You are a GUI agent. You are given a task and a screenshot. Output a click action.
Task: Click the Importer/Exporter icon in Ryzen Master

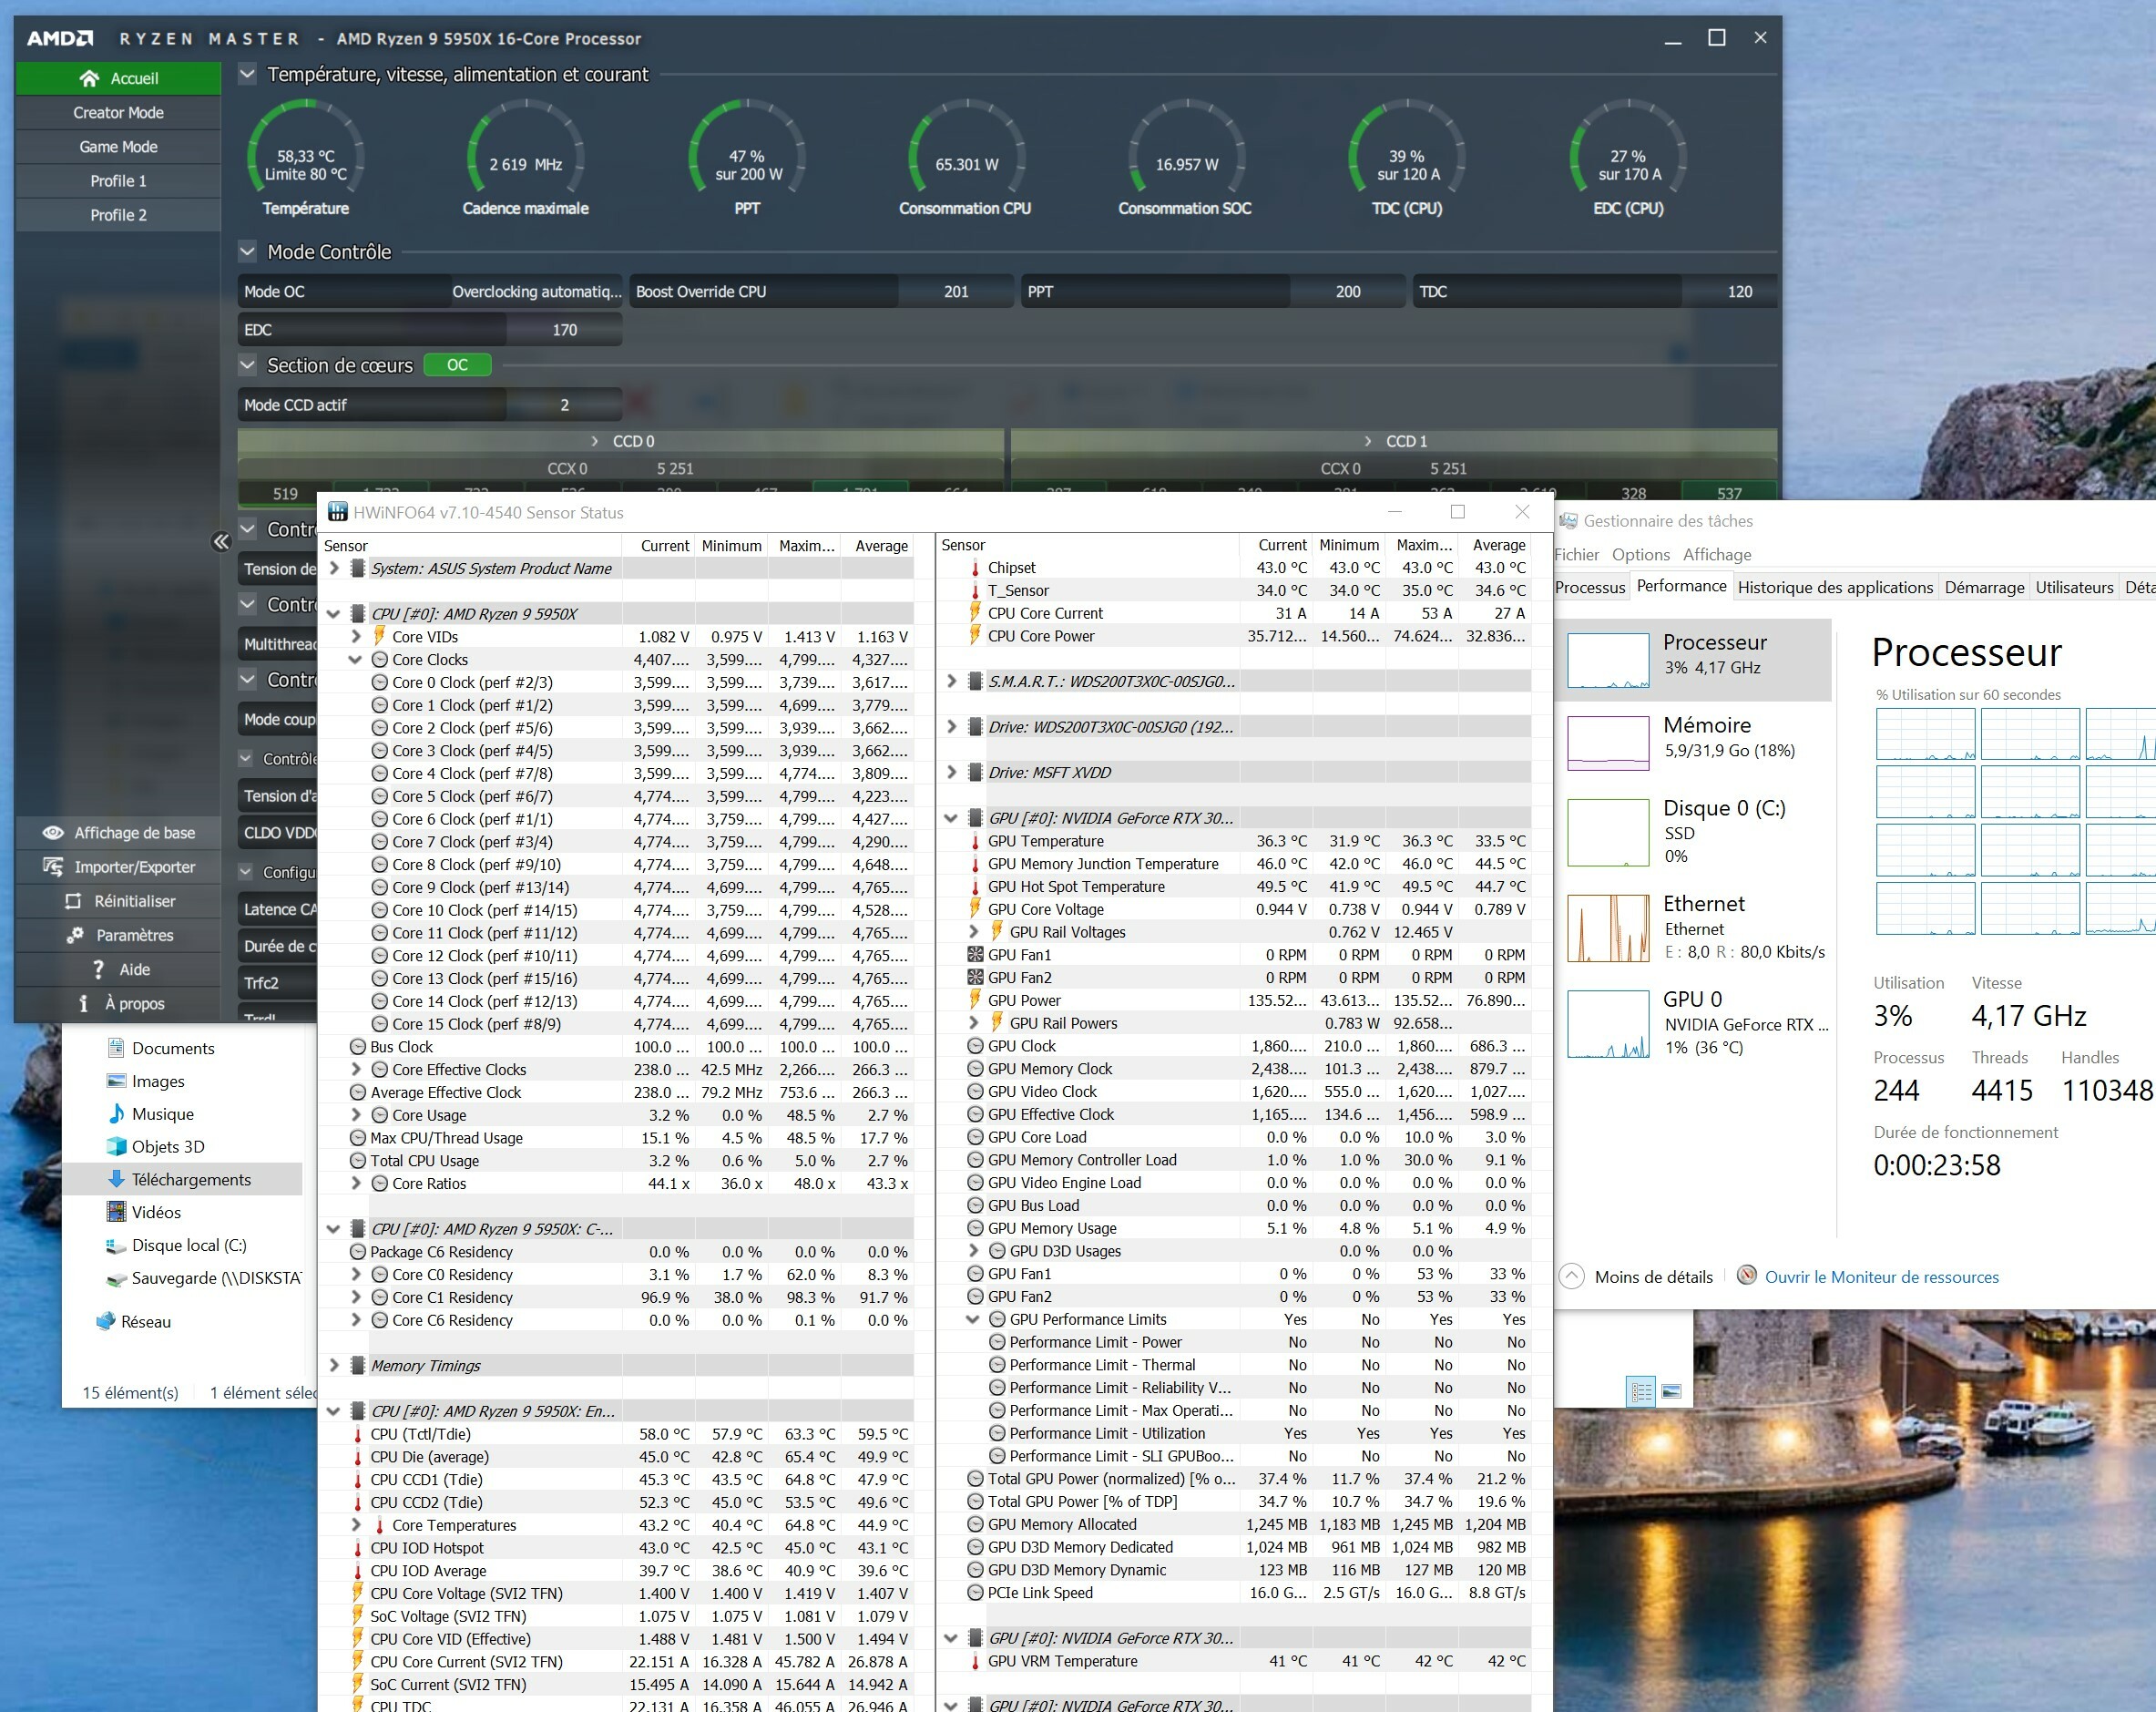(53, 867)
